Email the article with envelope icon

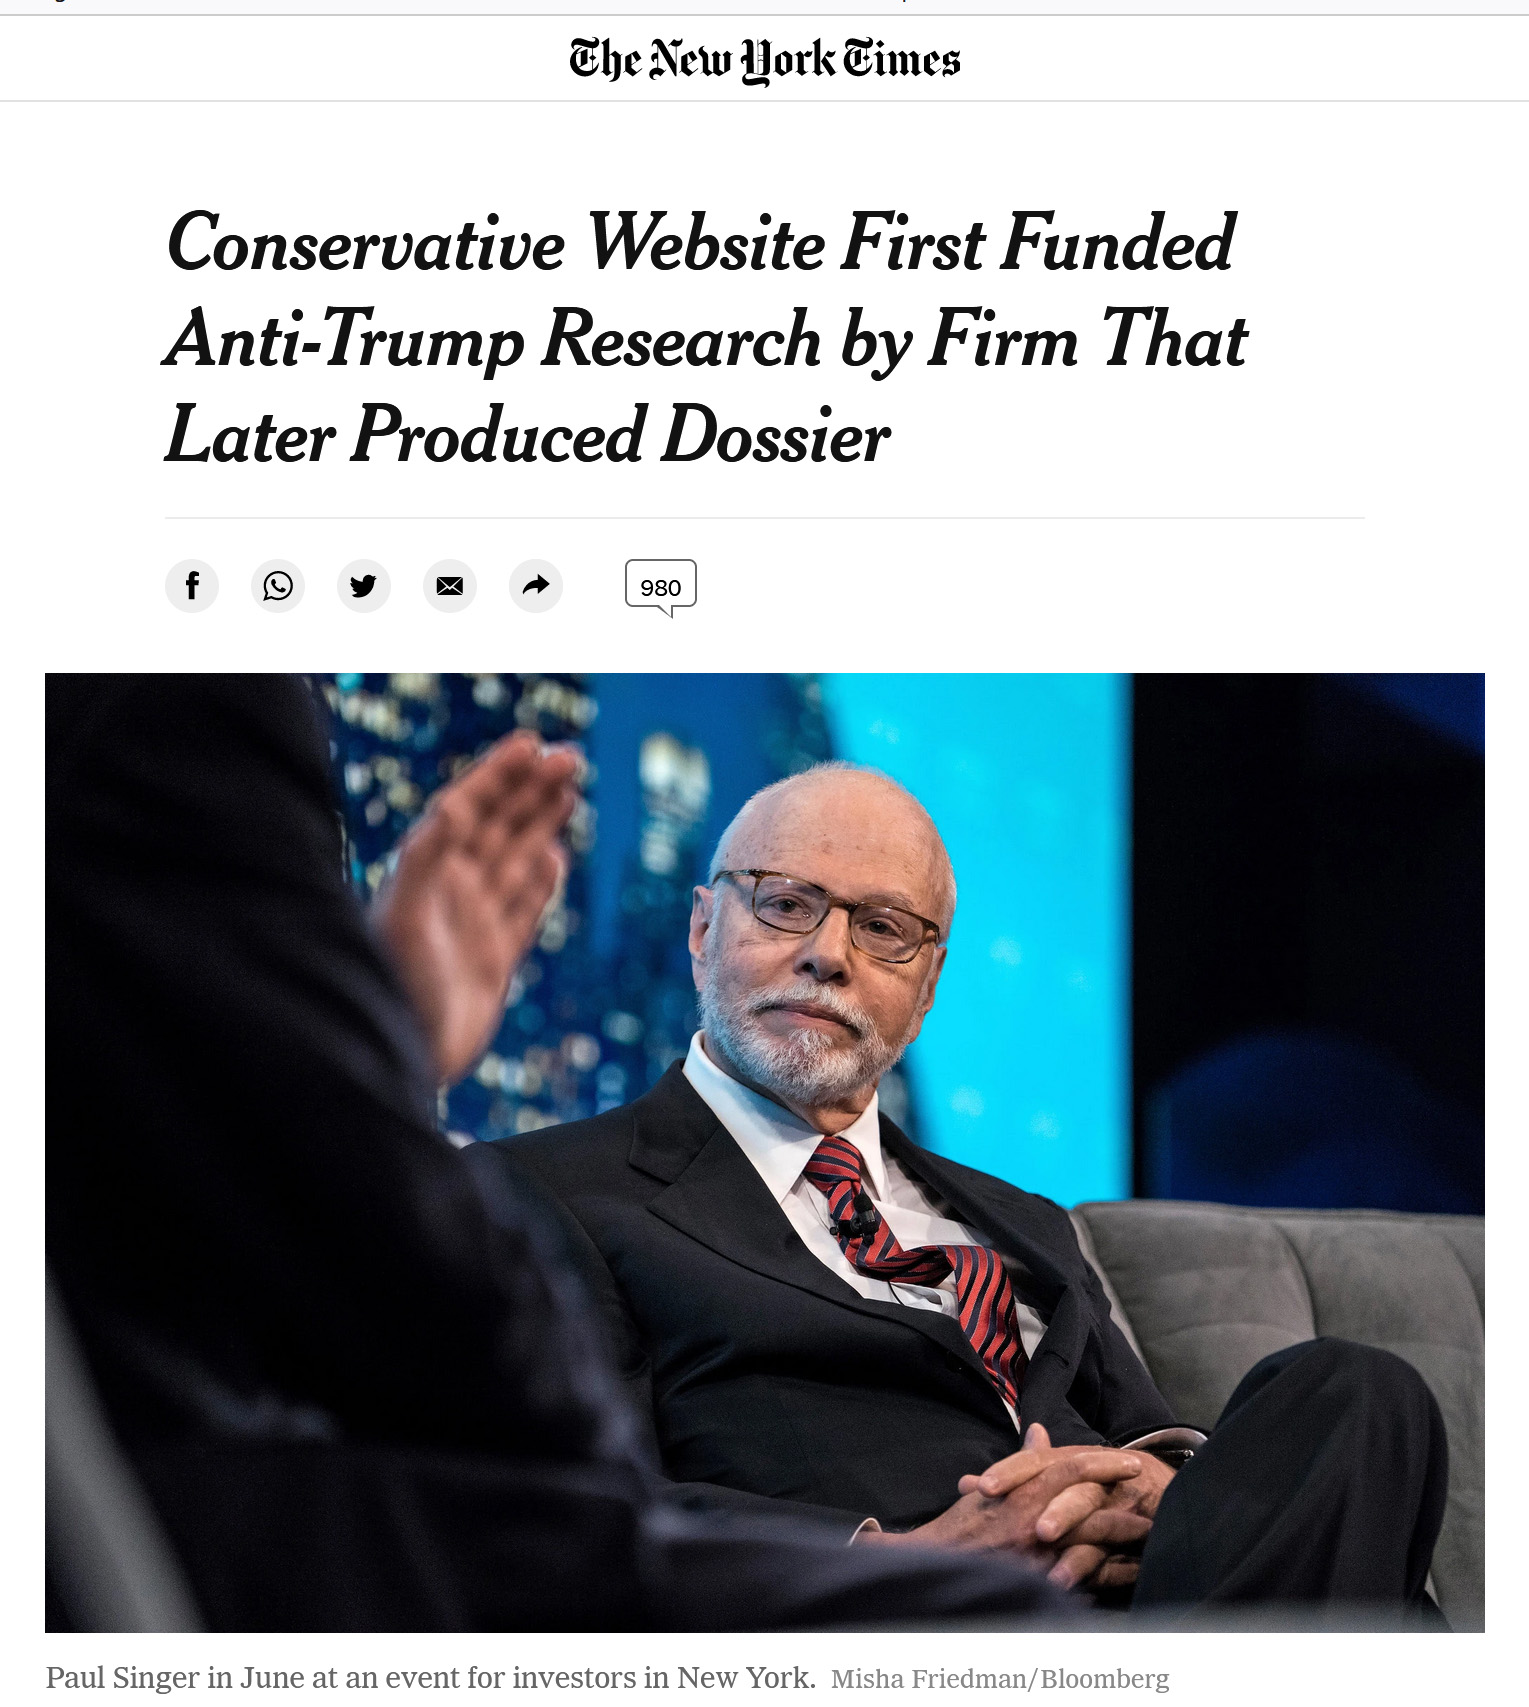[x=450, y=585]
